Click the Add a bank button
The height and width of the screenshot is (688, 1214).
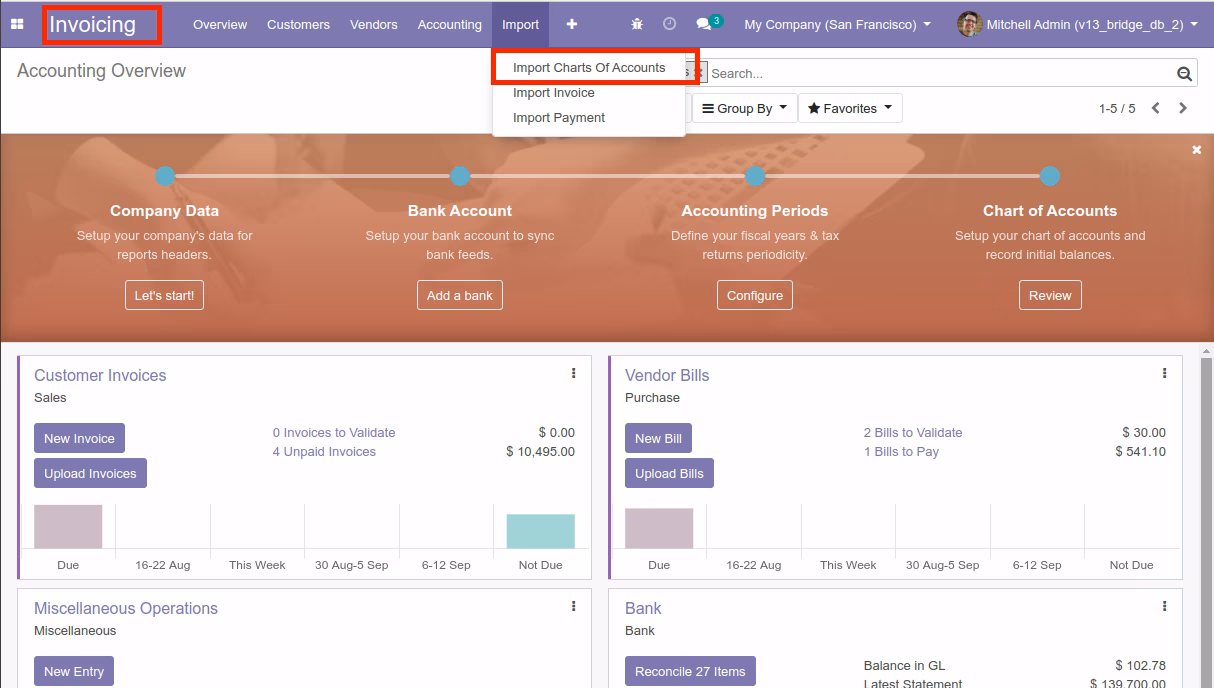(460, 296)
